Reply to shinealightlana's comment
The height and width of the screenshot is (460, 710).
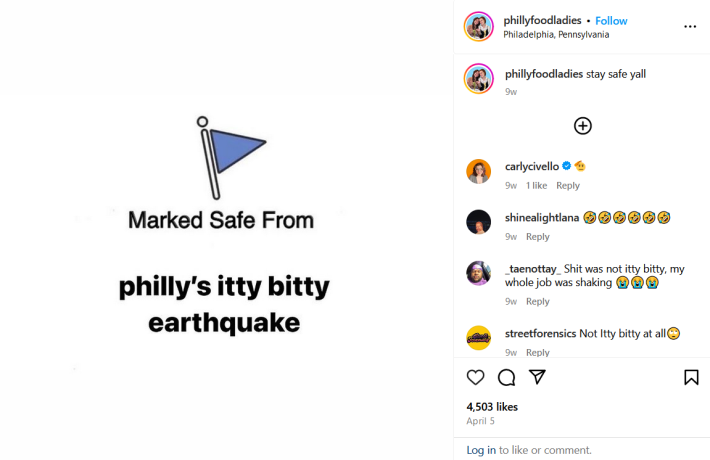[538, 237]
